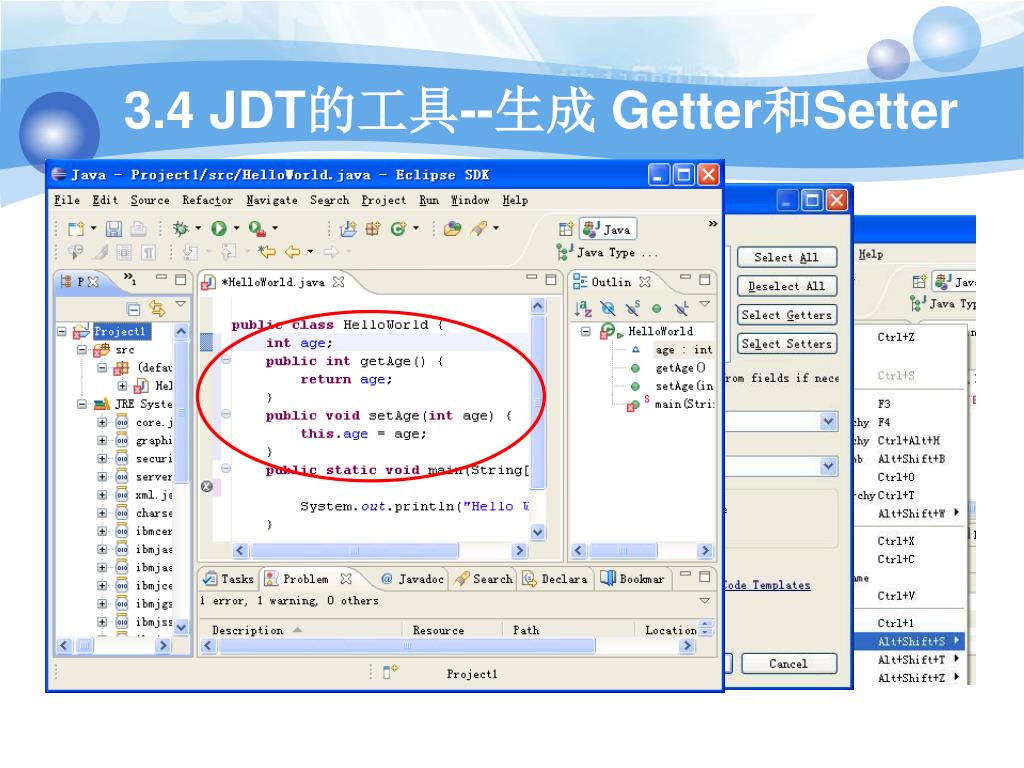Select the Java perspective button
Viewport: 1024px width, 768px height.
click(x=607, y=229)
